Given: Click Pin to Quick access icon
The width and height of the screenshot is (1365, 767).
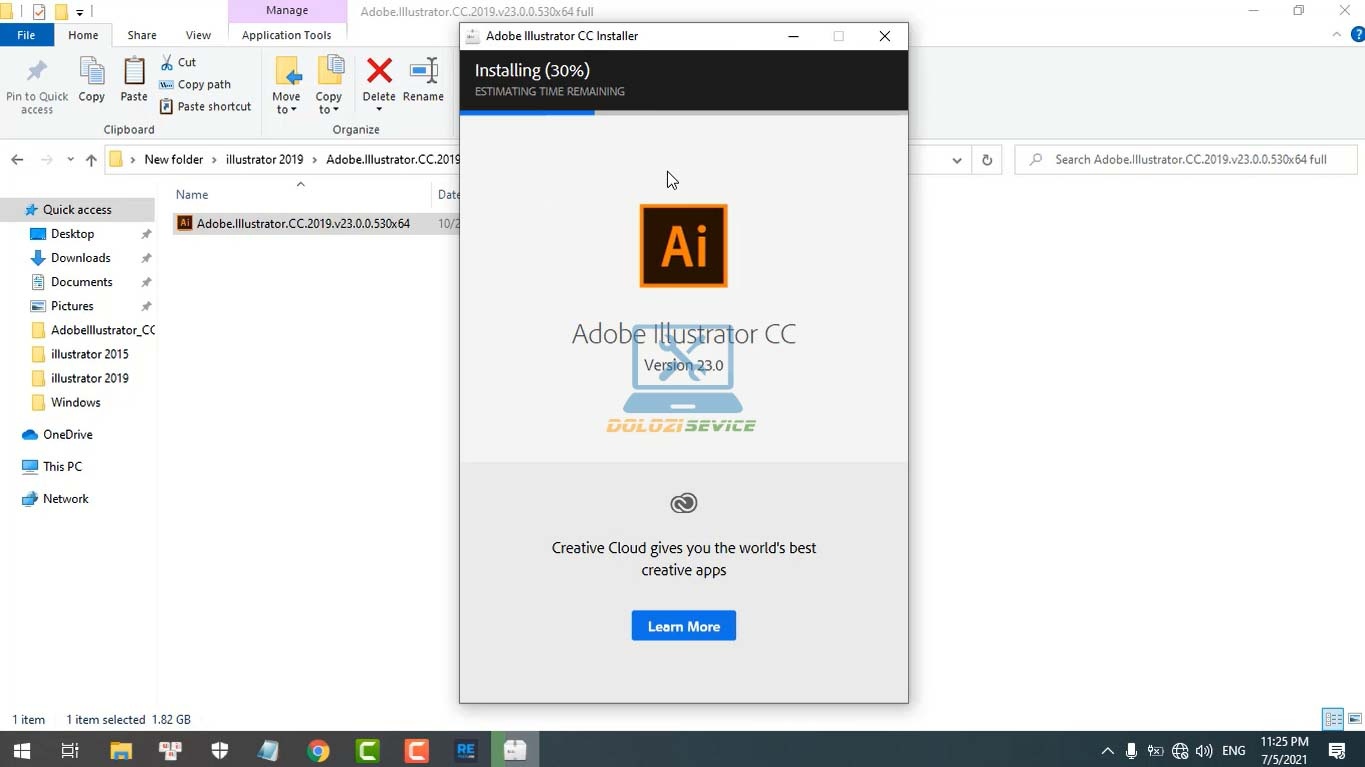Looking at the screenshot, I should coord(37,85).
